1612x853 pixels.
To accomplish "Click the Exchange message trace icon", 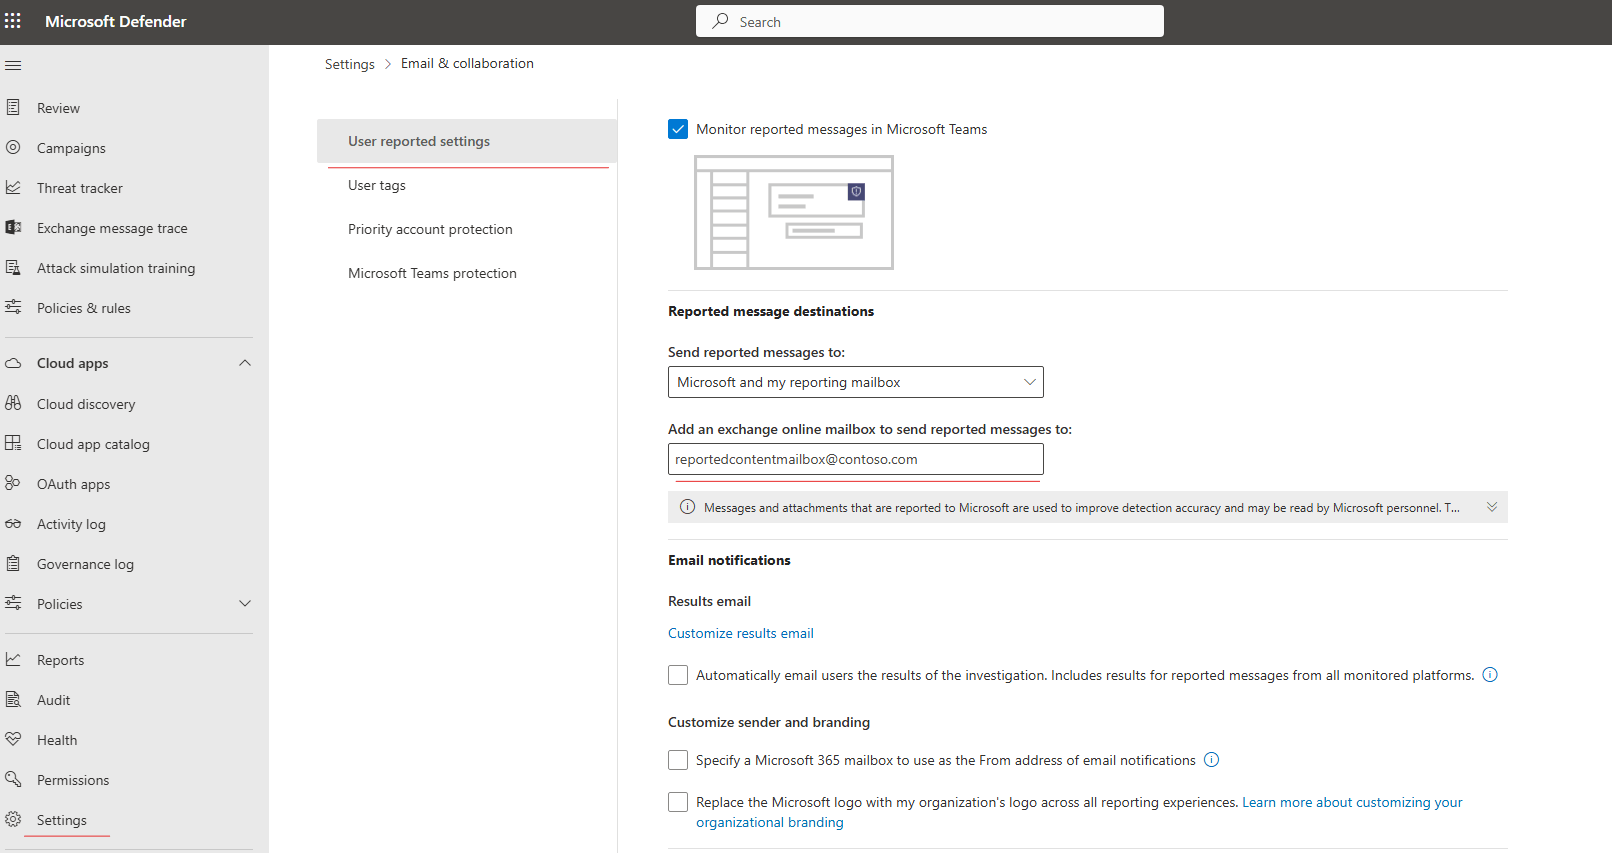I will point(13,227).
